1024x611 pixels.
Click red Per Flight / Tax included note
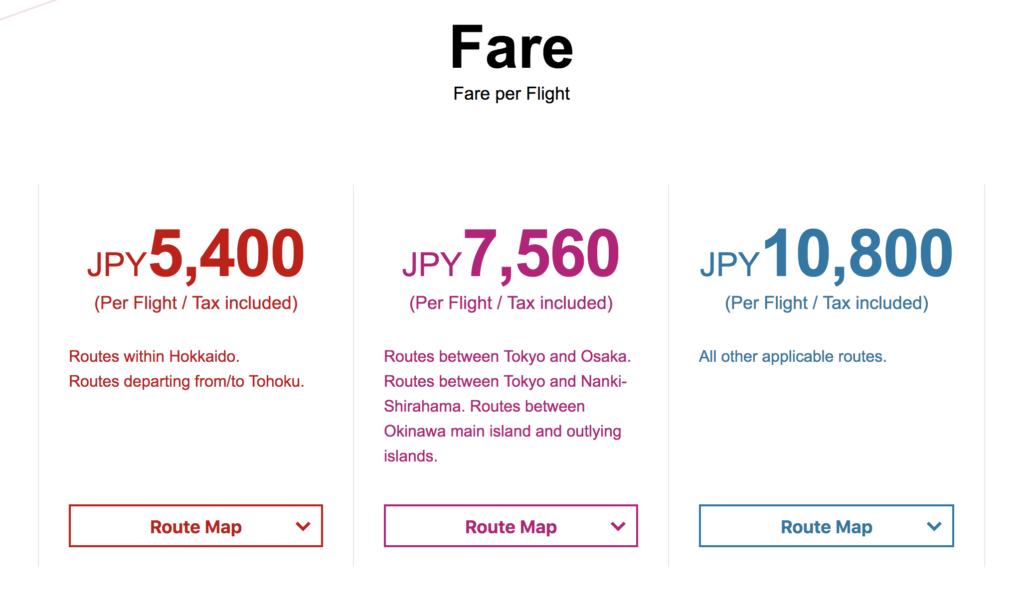point(196,303)
